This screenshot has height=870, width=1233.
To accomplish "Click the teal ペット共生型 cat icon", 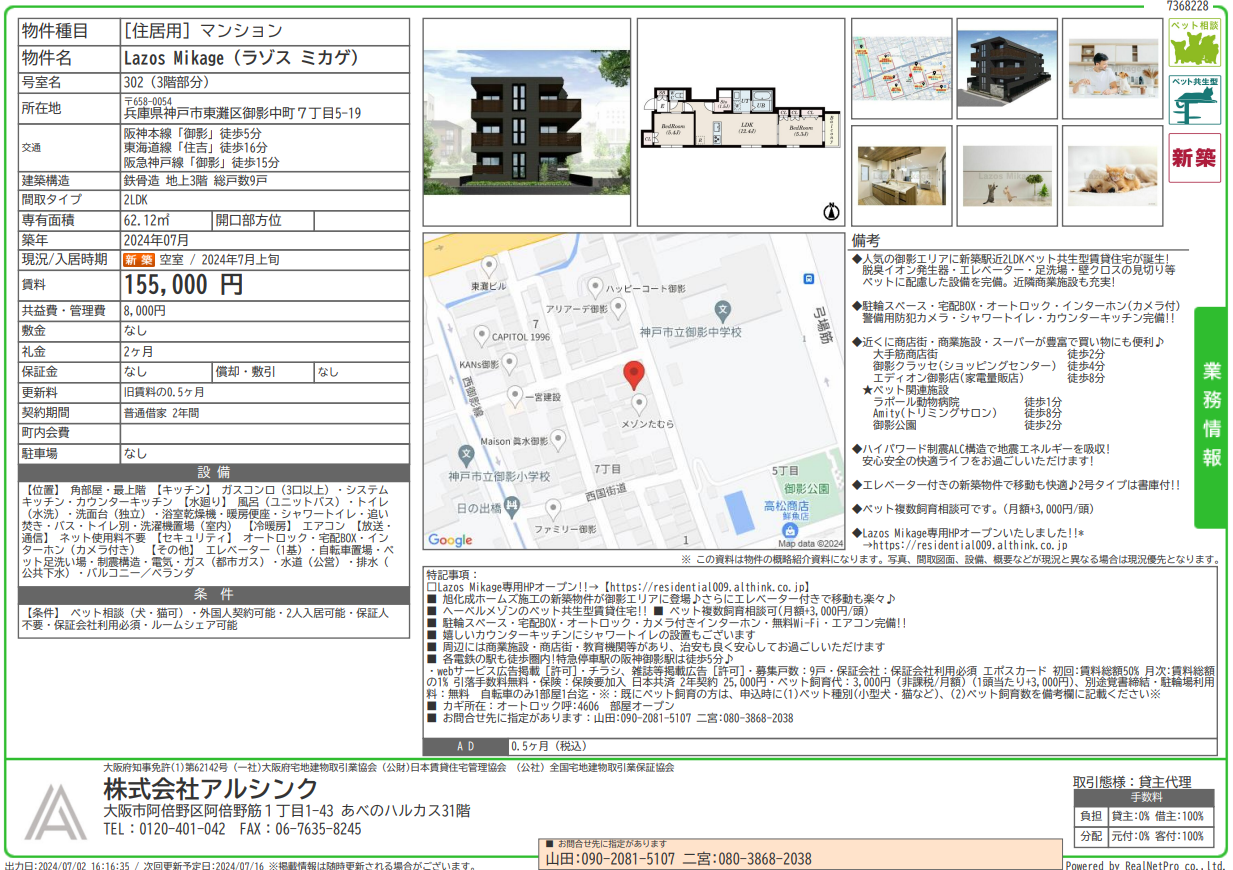I will coord(1194,100).
